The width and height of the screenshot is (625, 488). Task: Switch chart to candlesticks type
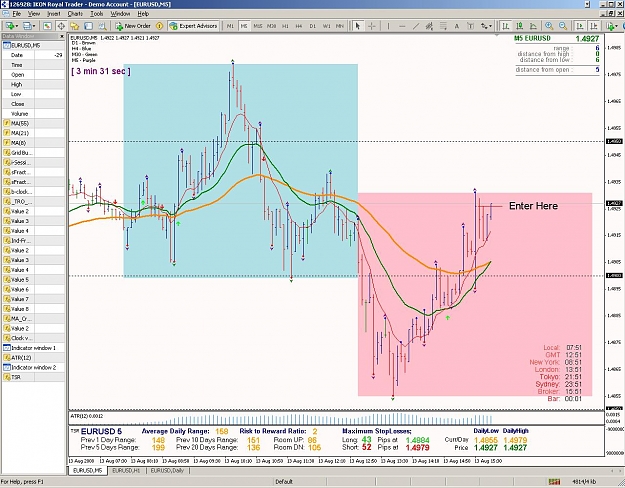[x=519, y=26]
